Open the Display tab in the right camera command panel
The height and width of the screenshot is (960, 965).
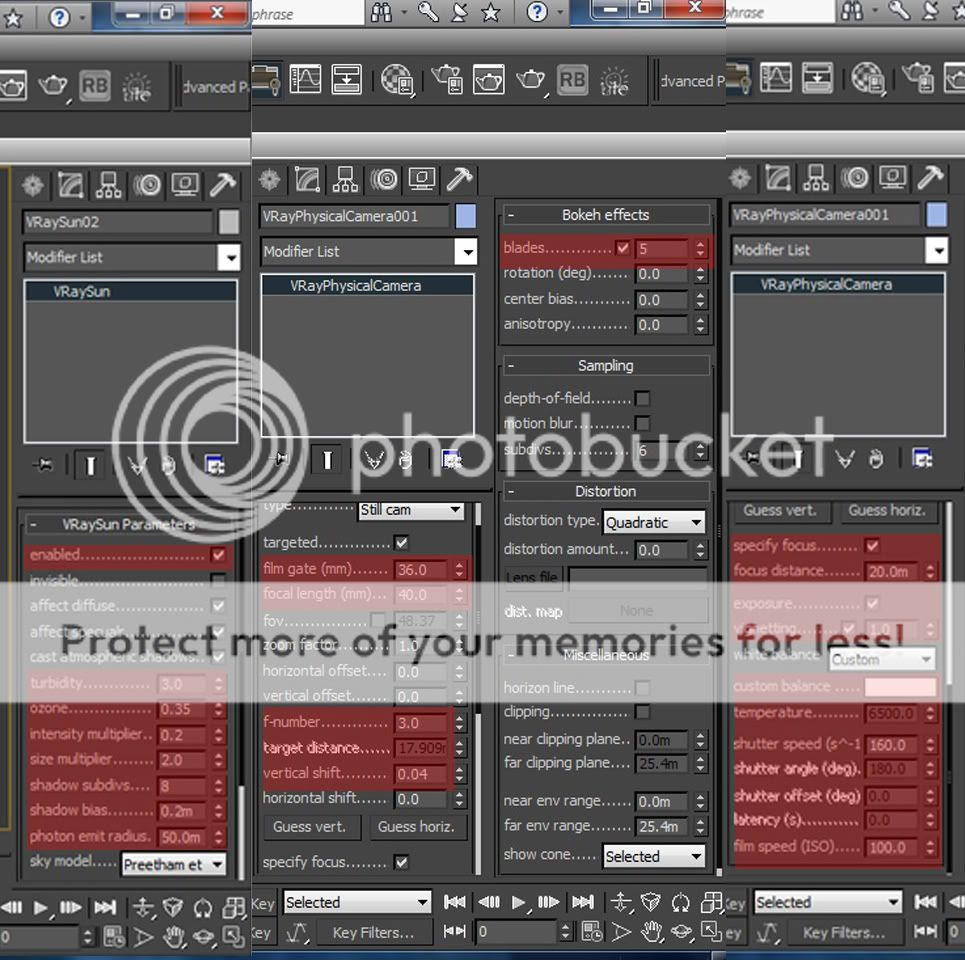click(892, 178)
